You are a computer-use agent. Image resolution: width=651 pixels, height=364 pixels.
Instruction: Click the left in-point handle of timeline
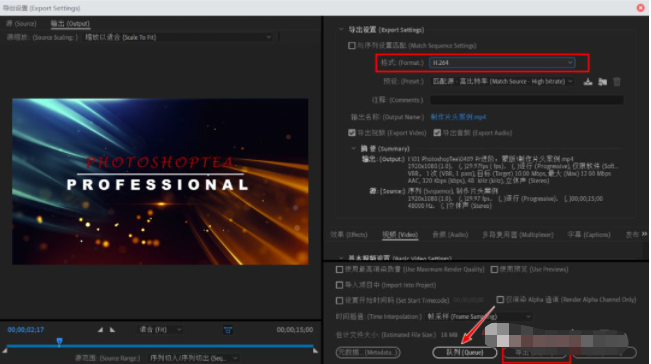click(x=5, y=351)
